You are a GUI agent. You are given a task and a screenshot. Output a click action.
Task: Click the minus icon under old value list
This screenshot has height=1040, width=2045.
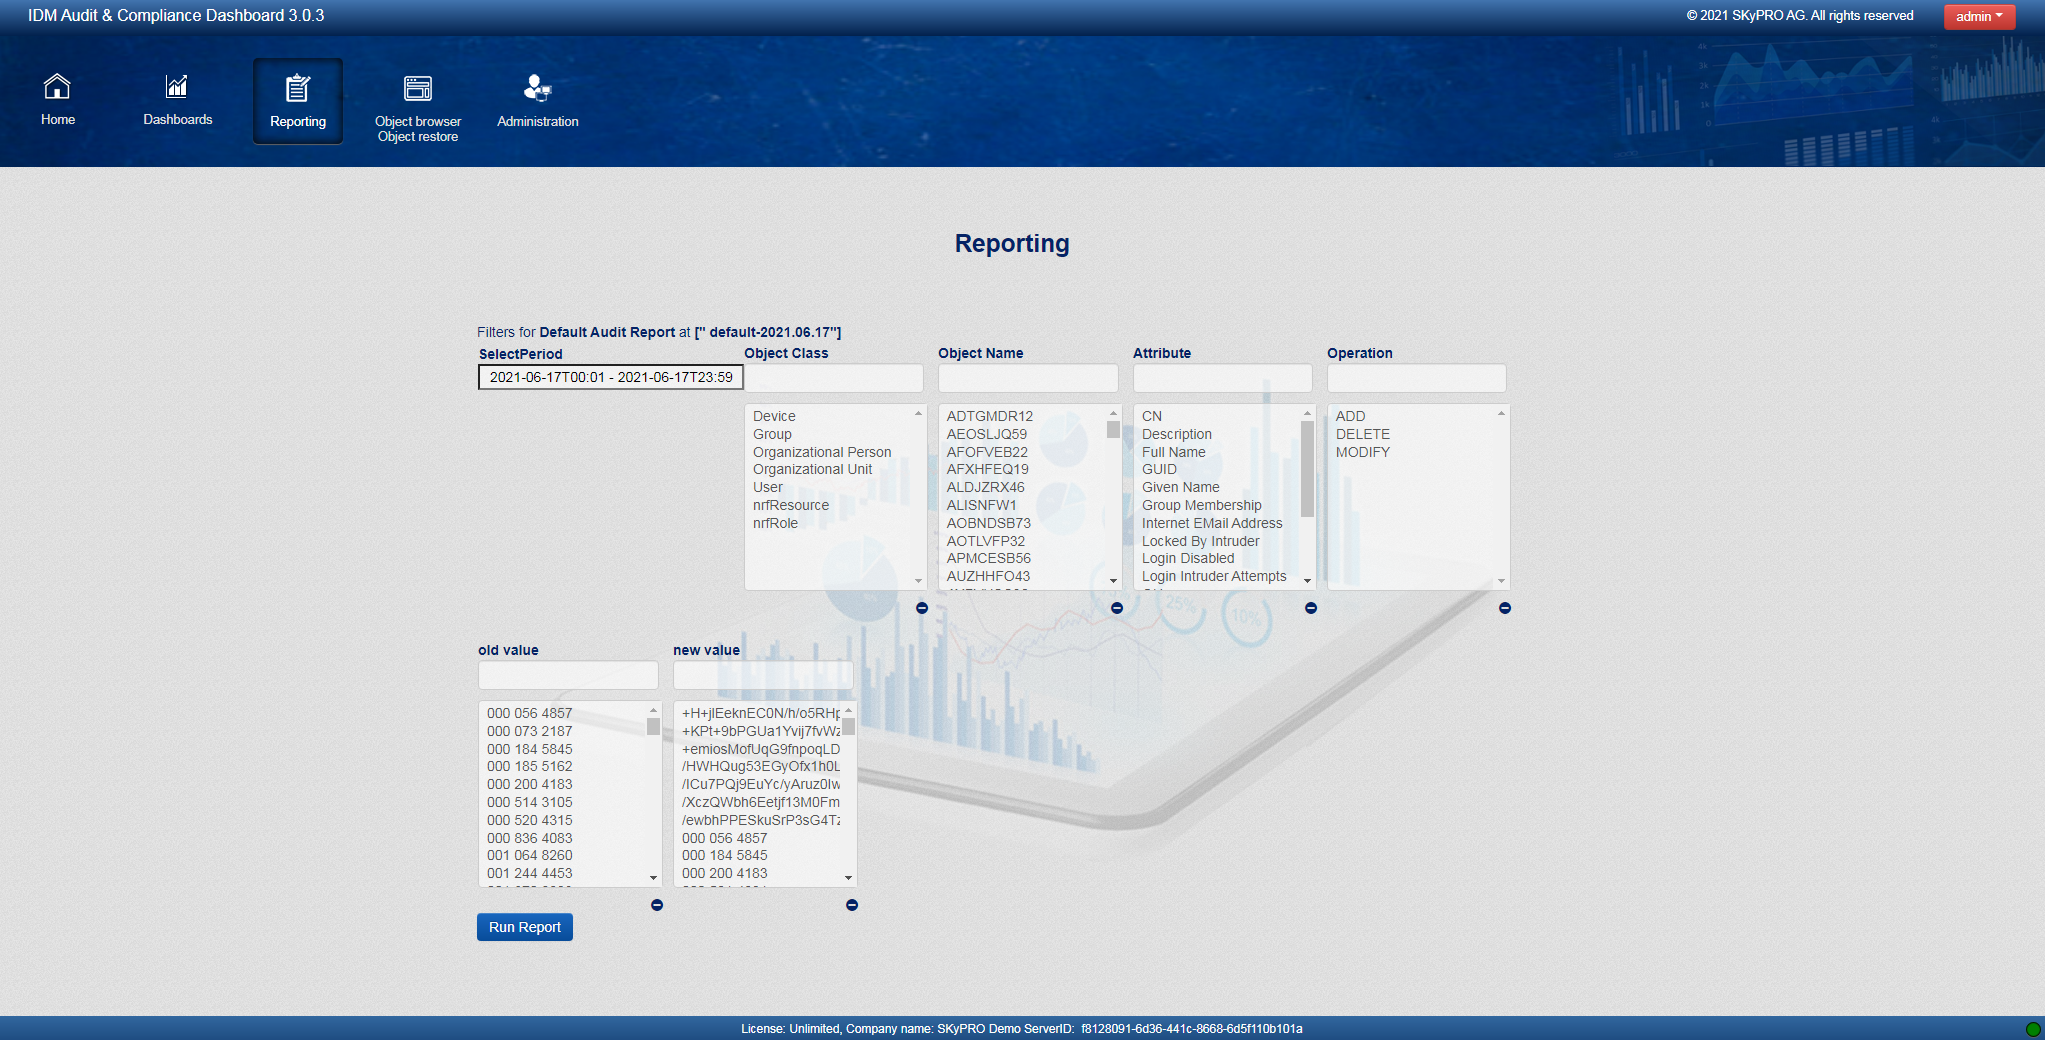(657, 905)
